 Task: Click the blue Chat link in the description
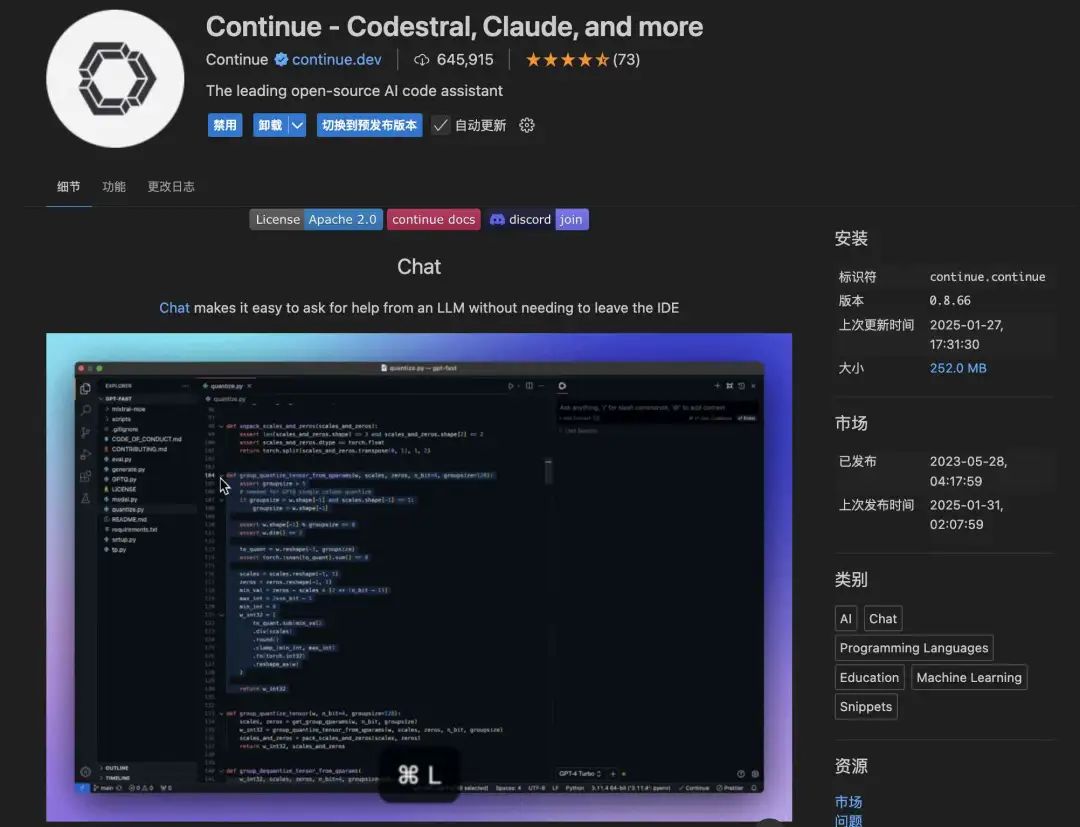pos(174,308)
